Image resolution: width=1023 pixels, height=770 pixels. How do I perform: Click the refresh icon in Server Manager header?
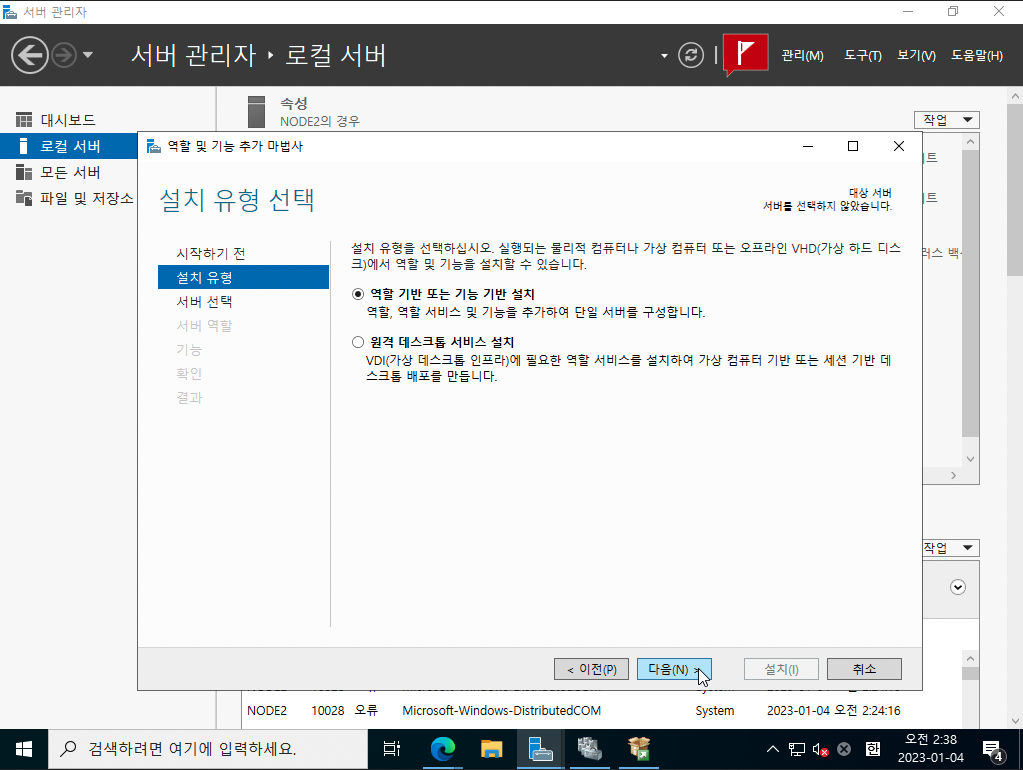(691, 55)
